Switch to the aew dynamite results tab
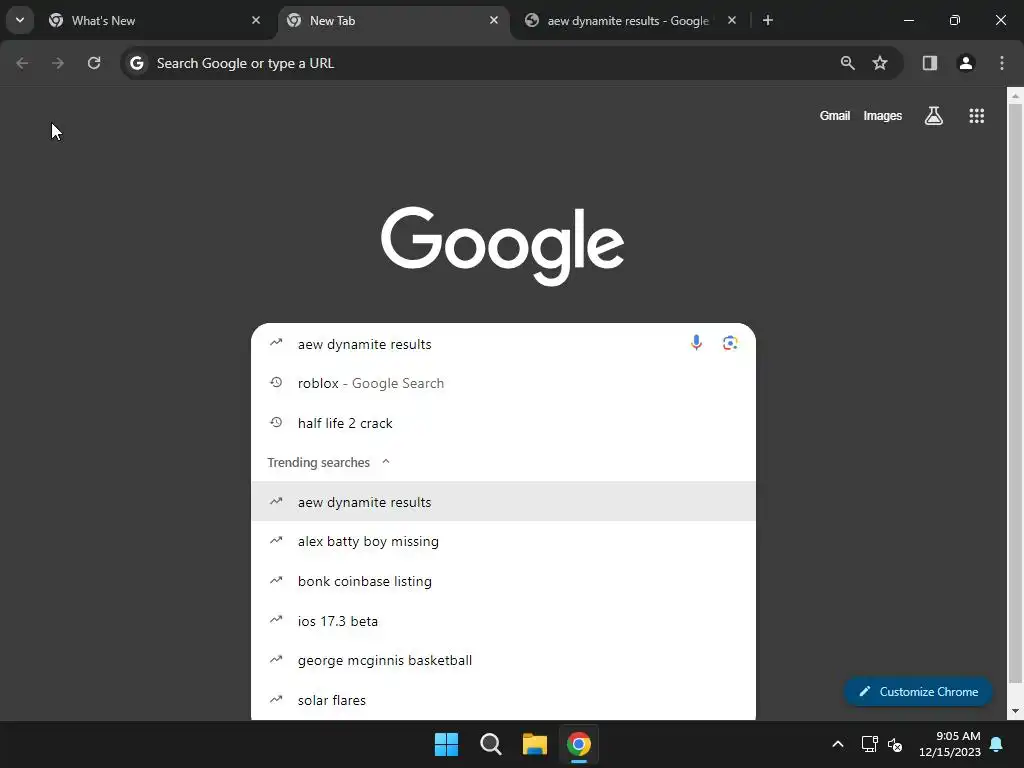This screenshot has width=1024, height=768. tap(631, 20)
